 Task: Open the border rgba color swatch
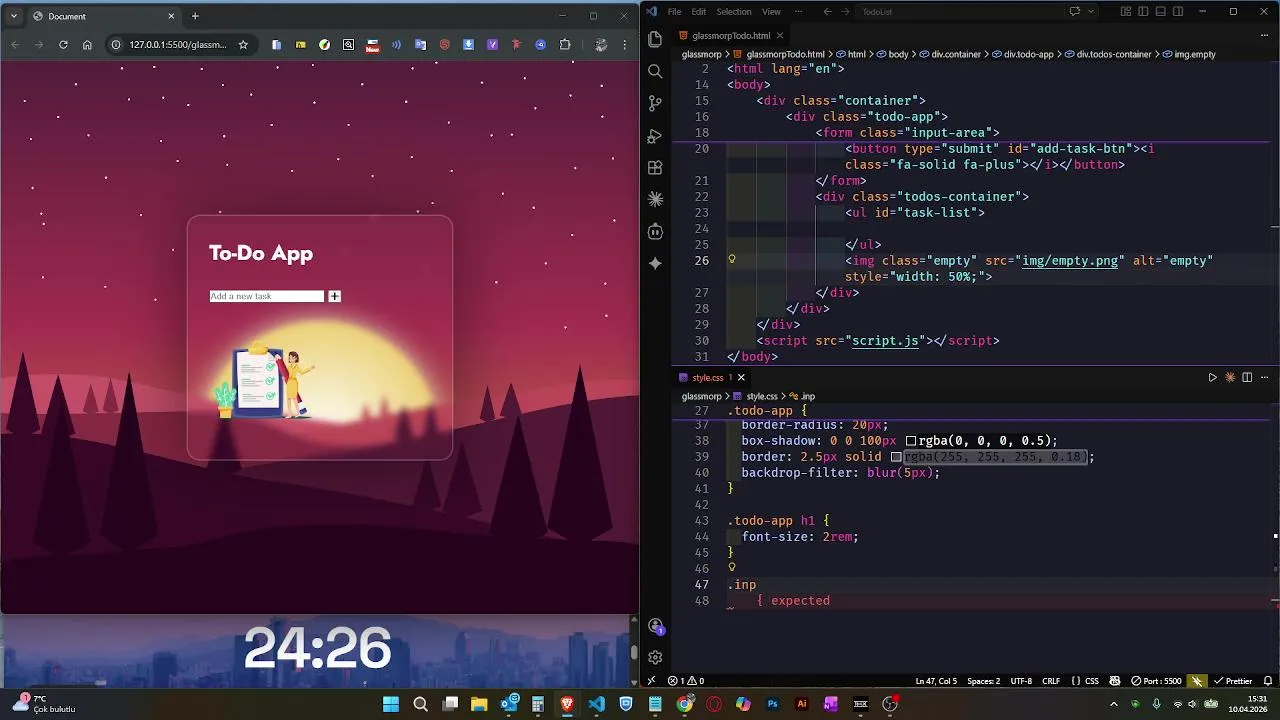[x=896, y=457]
